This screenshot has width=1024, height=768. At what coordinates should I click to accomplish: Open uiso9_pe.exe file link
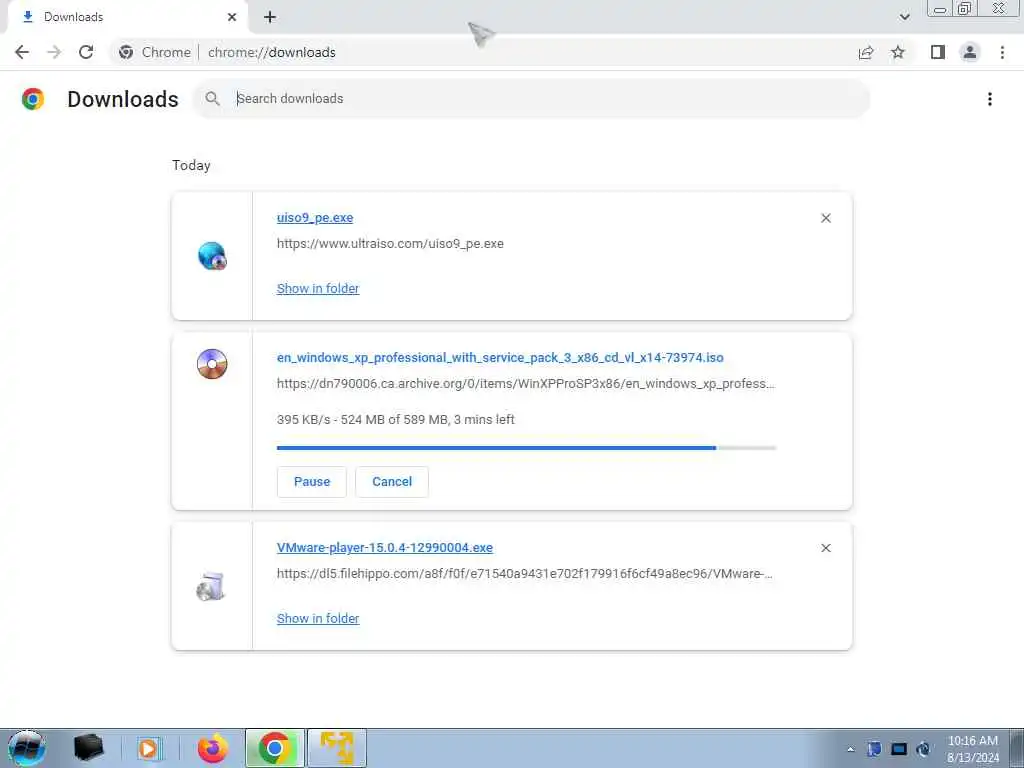tap(315, 217)
